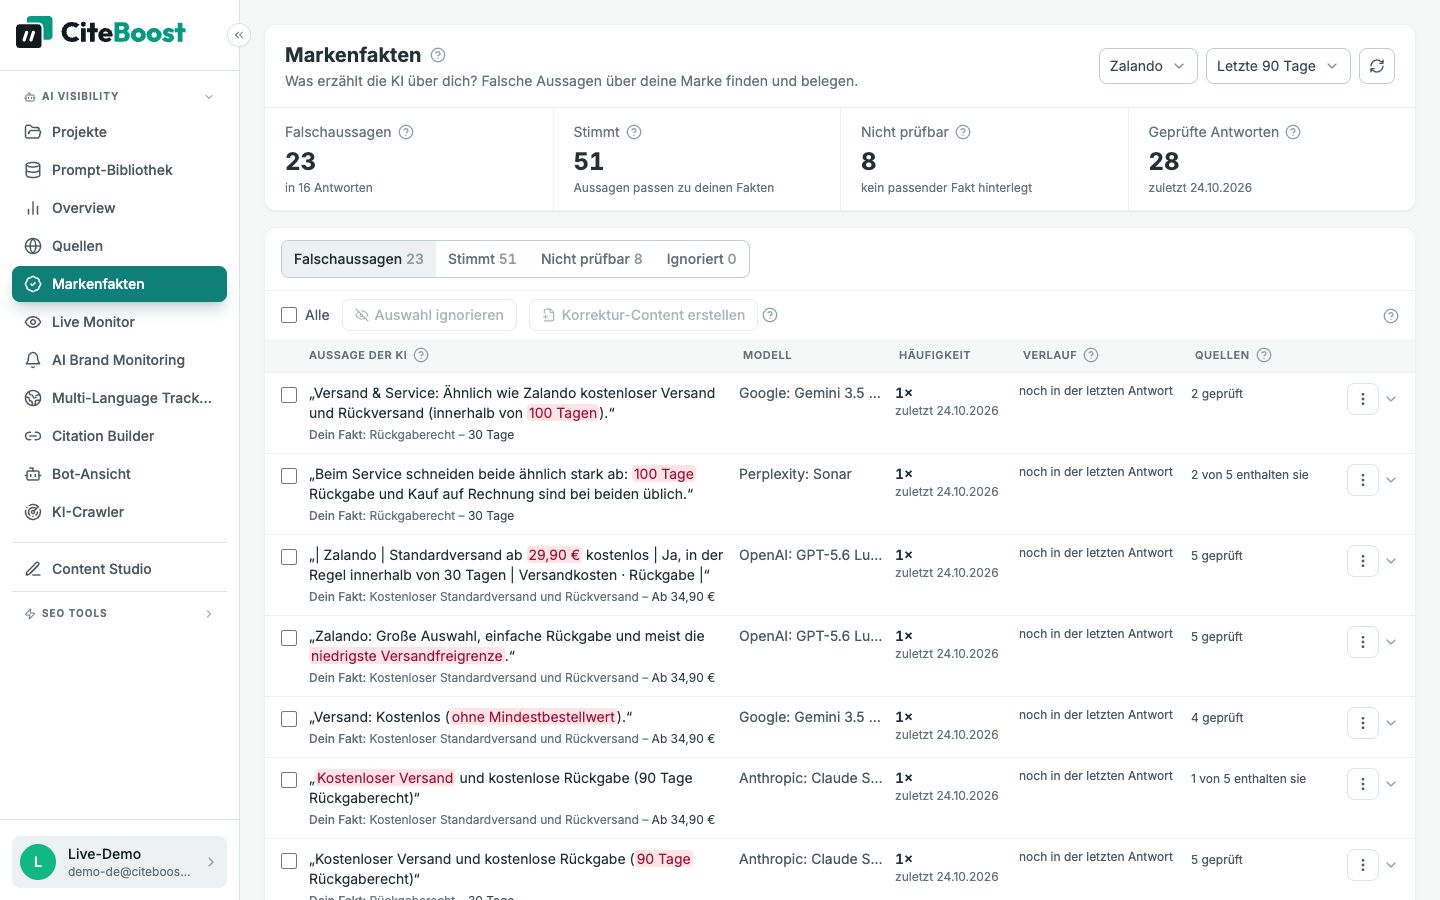Click help icon in Aussage der KI header
This screenshot has width=1440, height=900.
coord(421,355)
